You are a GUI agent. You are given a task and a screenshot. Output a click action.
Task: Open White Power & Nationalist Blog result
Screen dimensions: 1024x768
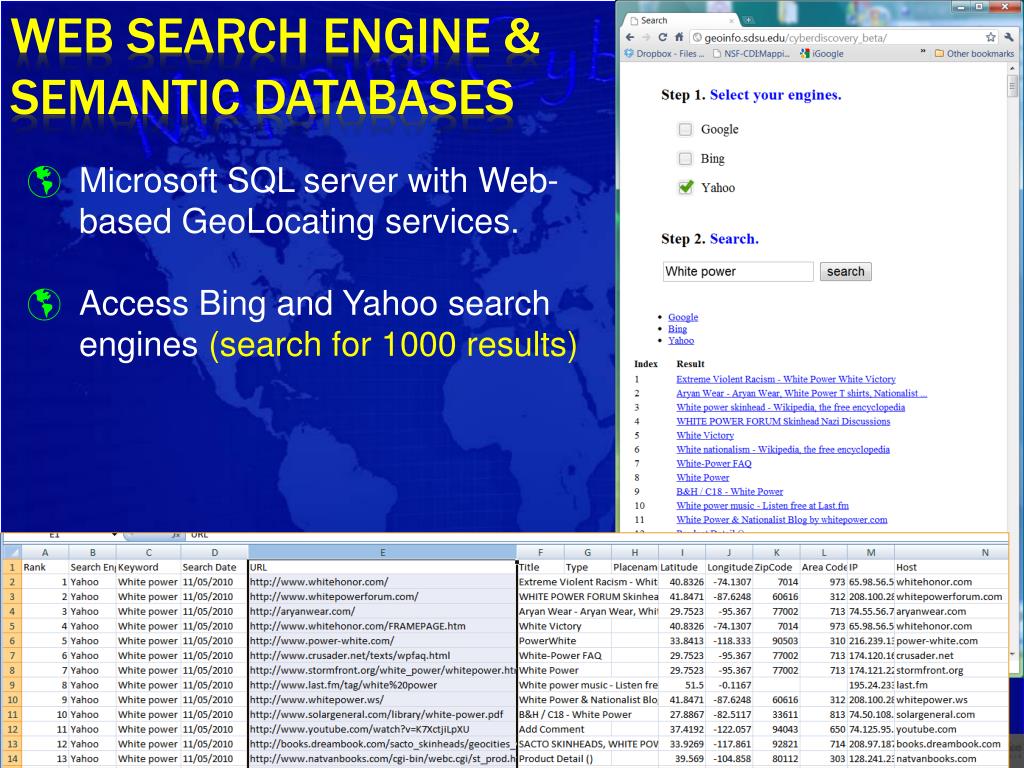[782, 520]
